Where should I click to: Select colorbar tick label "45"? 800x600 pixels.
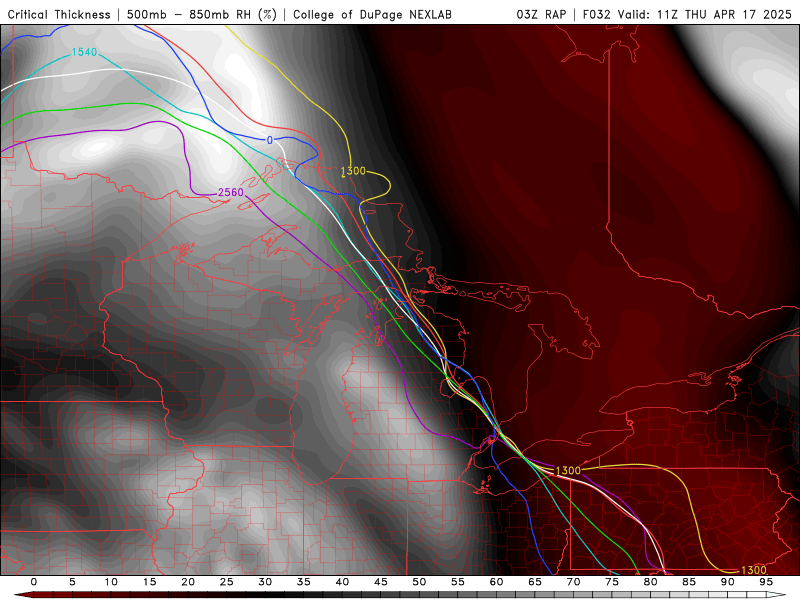(381, 582)
